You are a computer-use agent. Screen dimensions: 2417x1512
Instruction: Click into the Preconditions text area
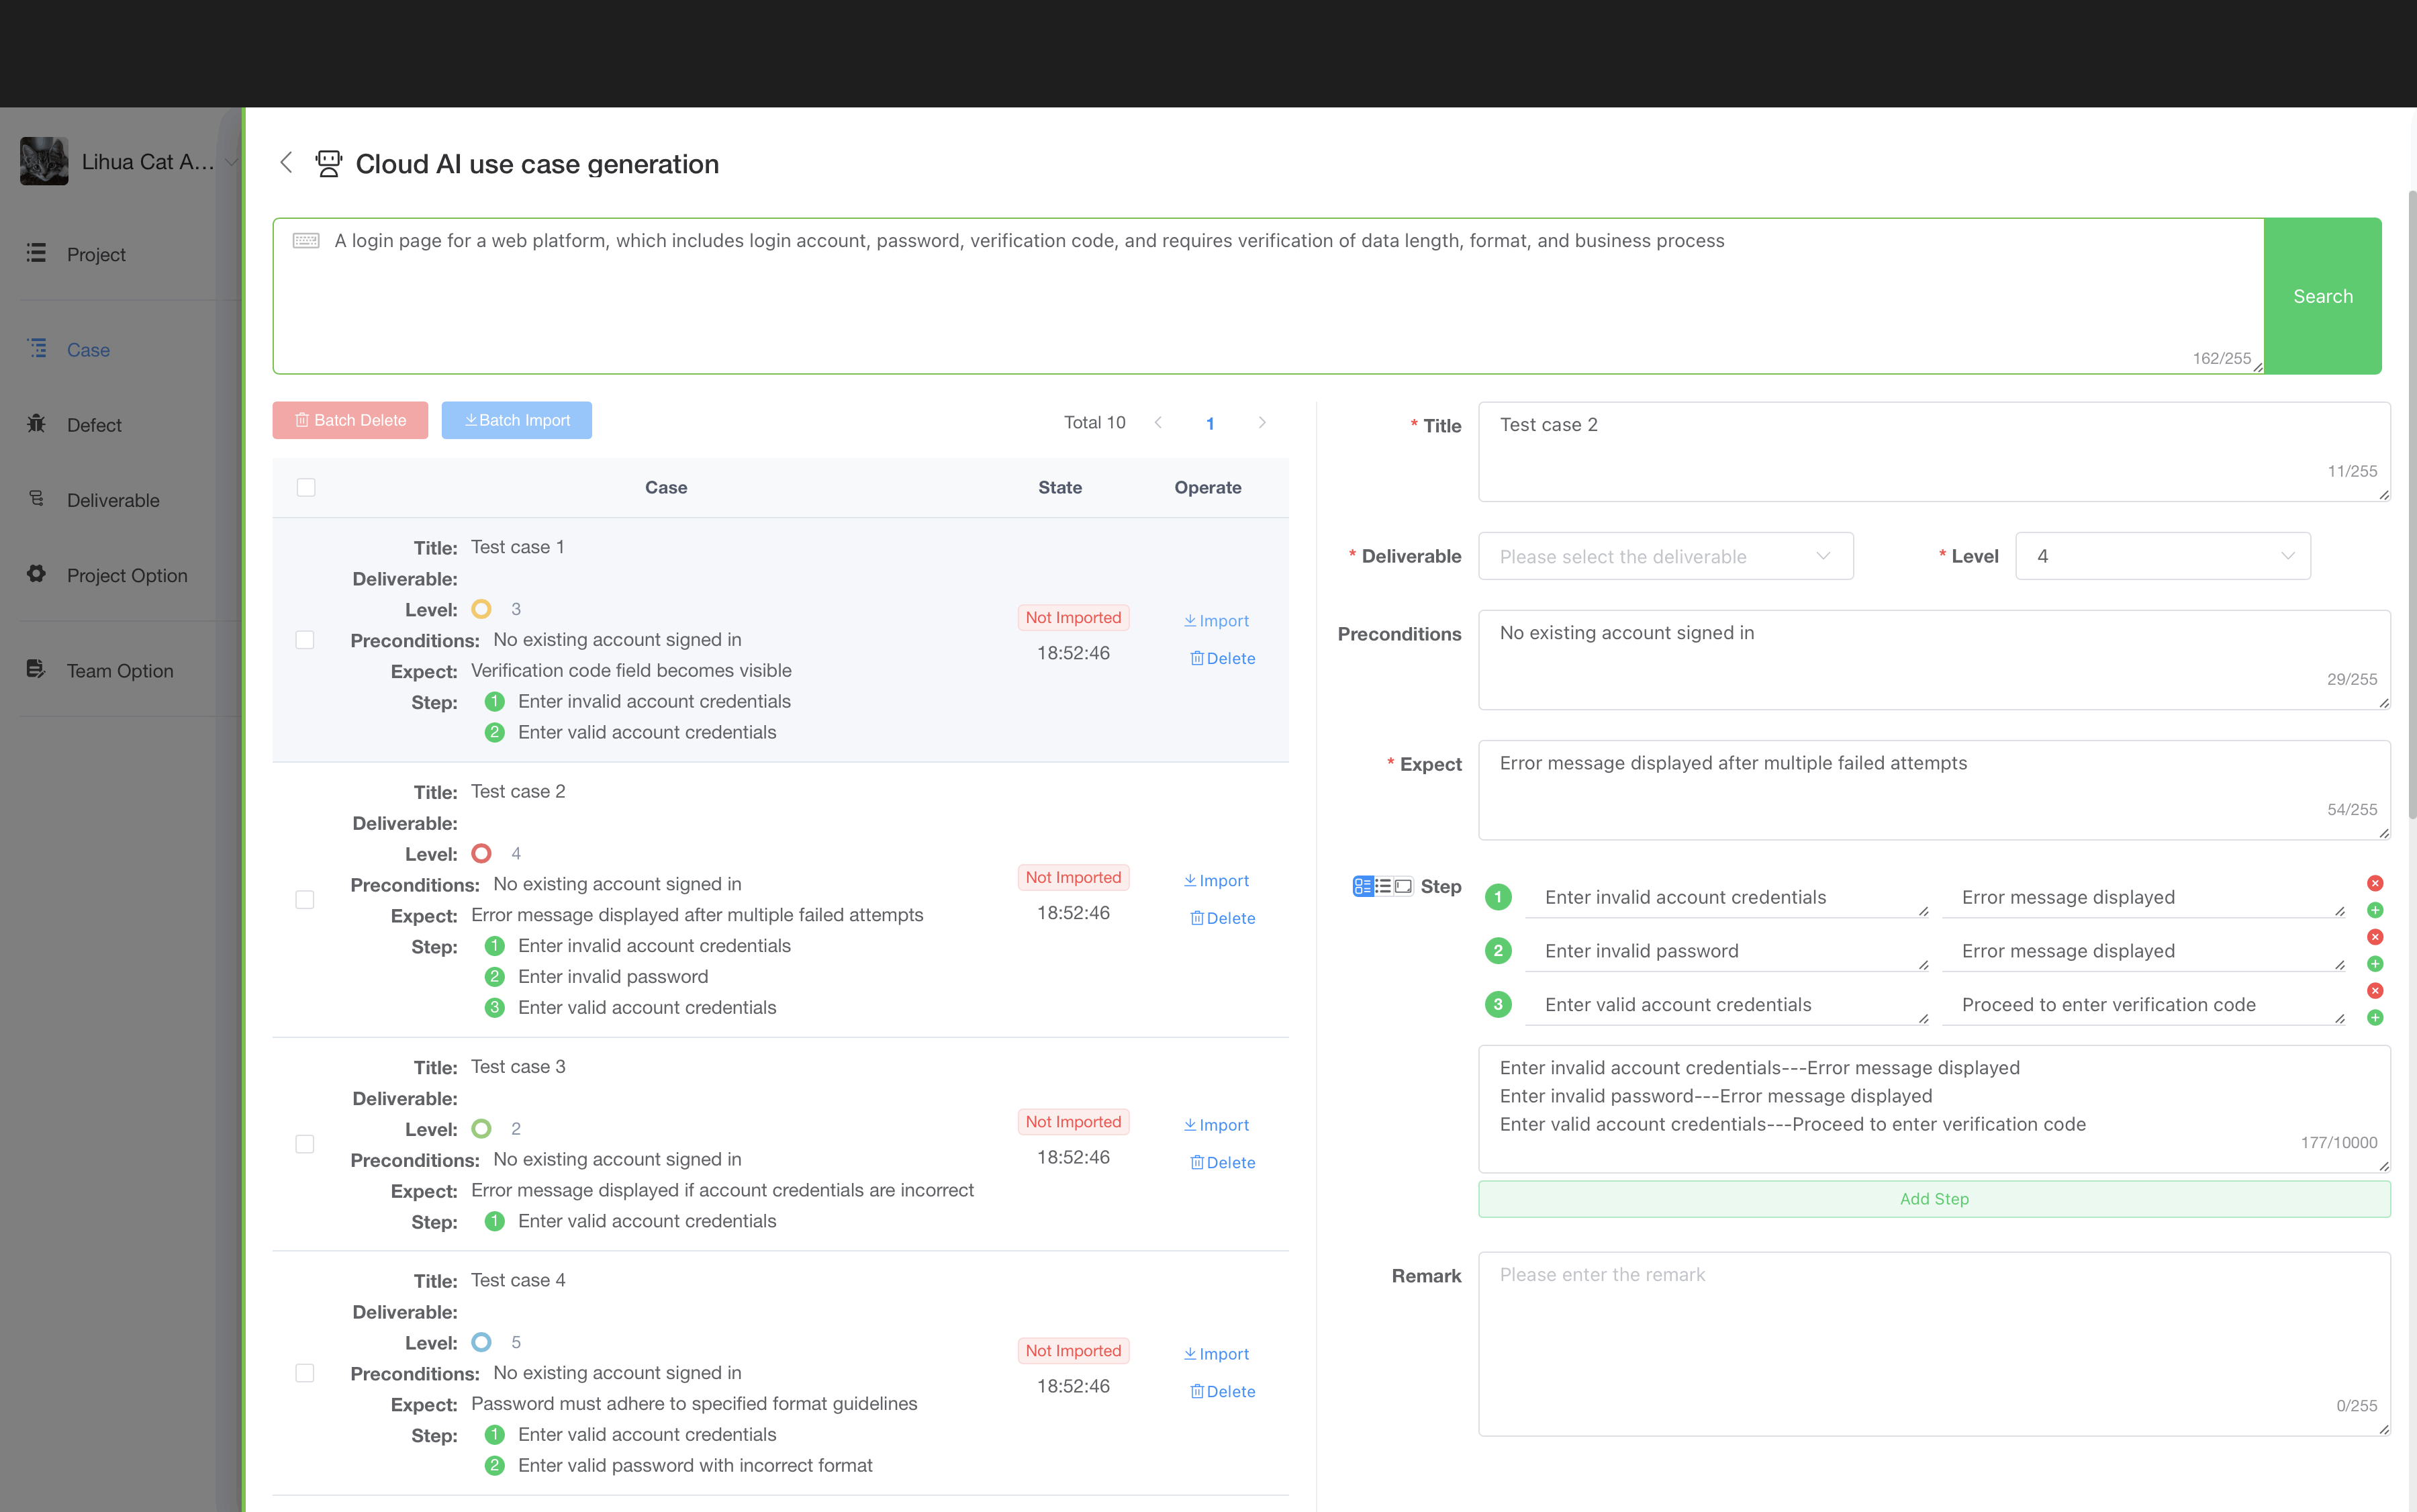pos(1934,660)
